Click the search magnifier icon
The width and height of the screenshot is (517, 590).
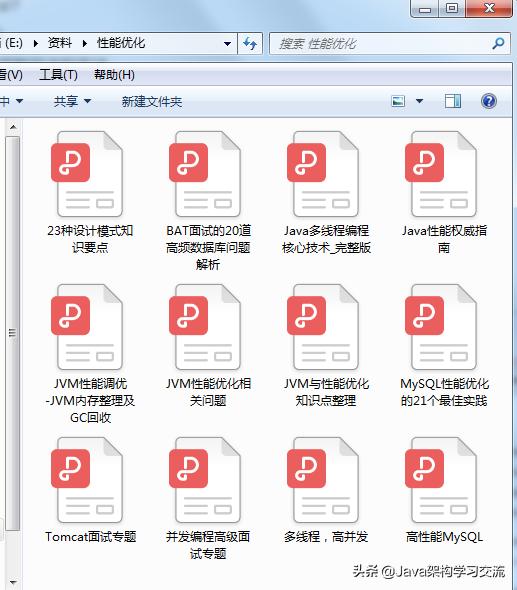click(498, 44)
